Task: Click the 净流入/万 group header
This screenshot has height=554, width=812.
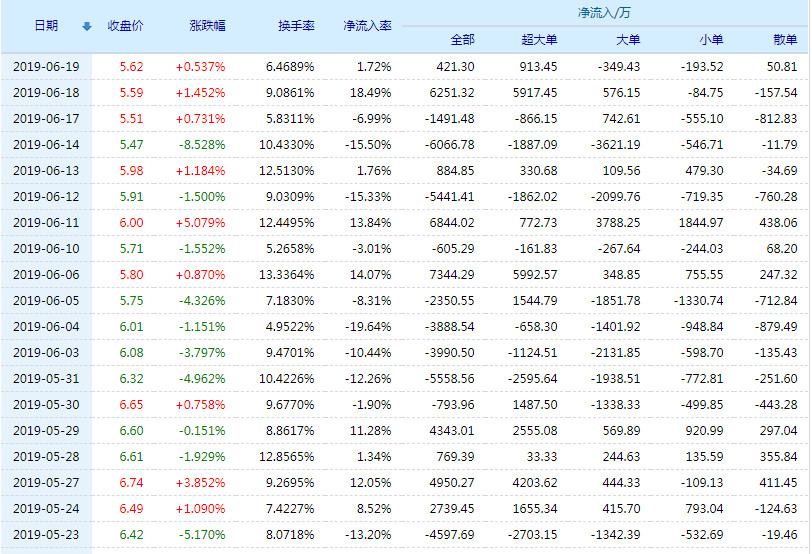Action: point(604,12)
